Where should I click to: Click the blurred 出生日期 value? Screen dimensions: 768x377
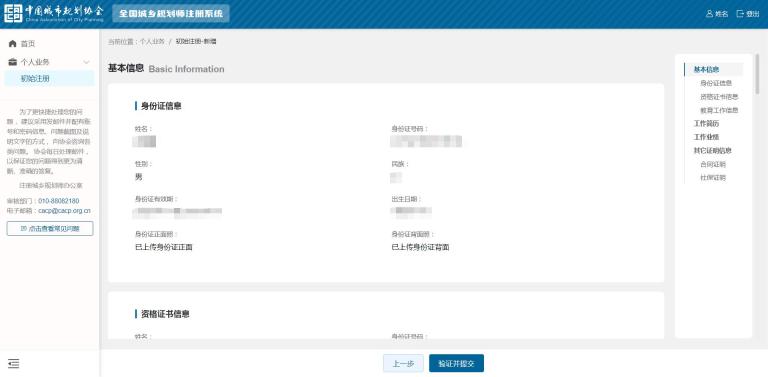tap(411, 212)
